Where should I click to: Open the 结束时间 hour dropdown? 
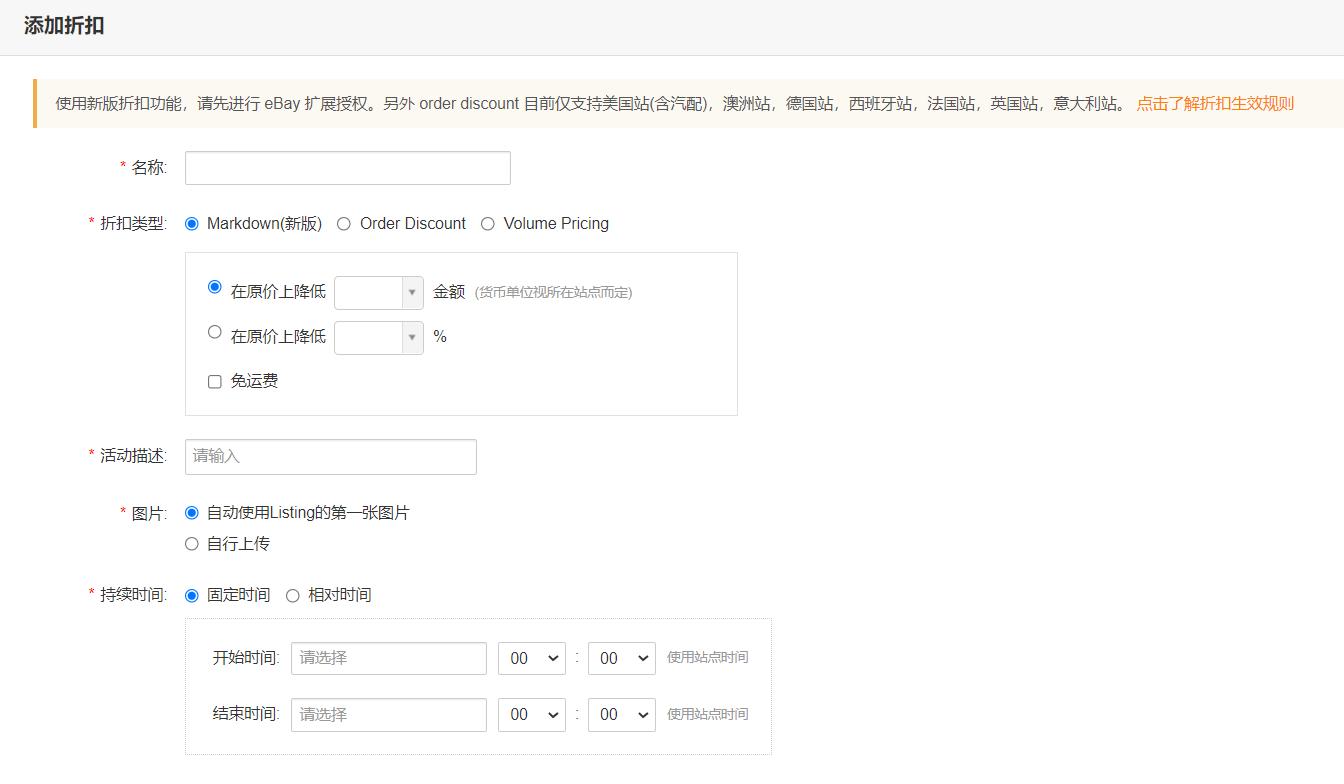click(x=531, y=714)
